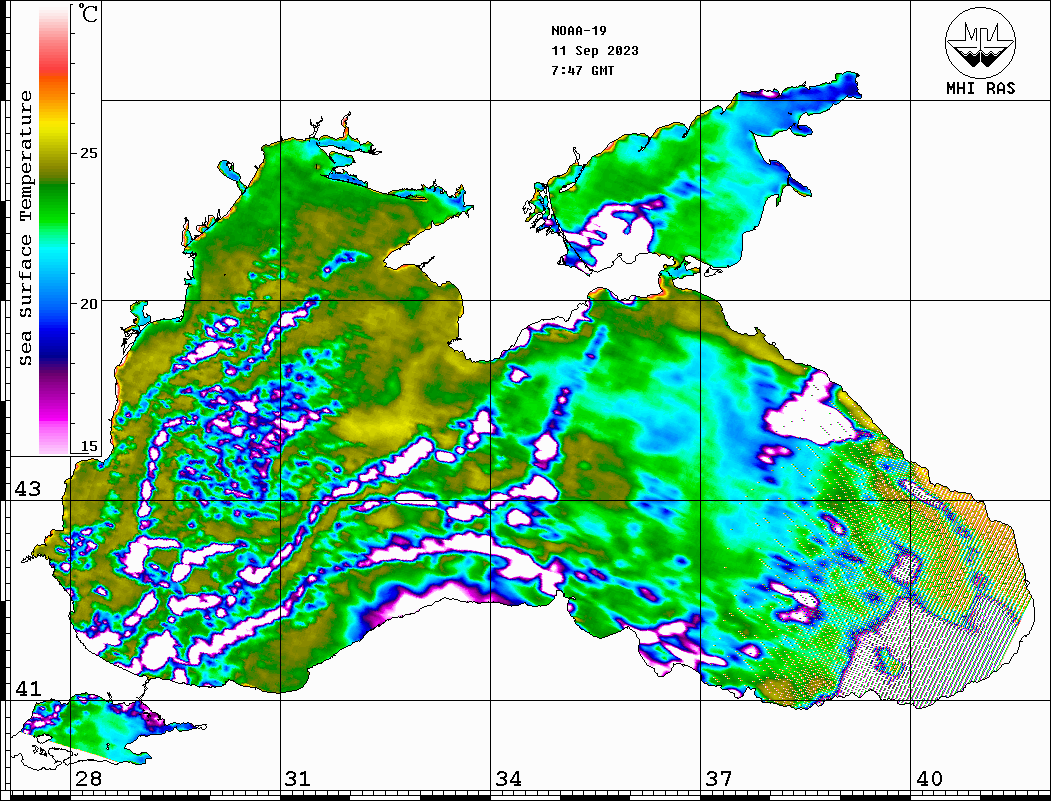Image resolution: width=1051 pixels, height=801 pixels.
Task: Click the longitude 37 axis label
Action: [x=718, y=779]
